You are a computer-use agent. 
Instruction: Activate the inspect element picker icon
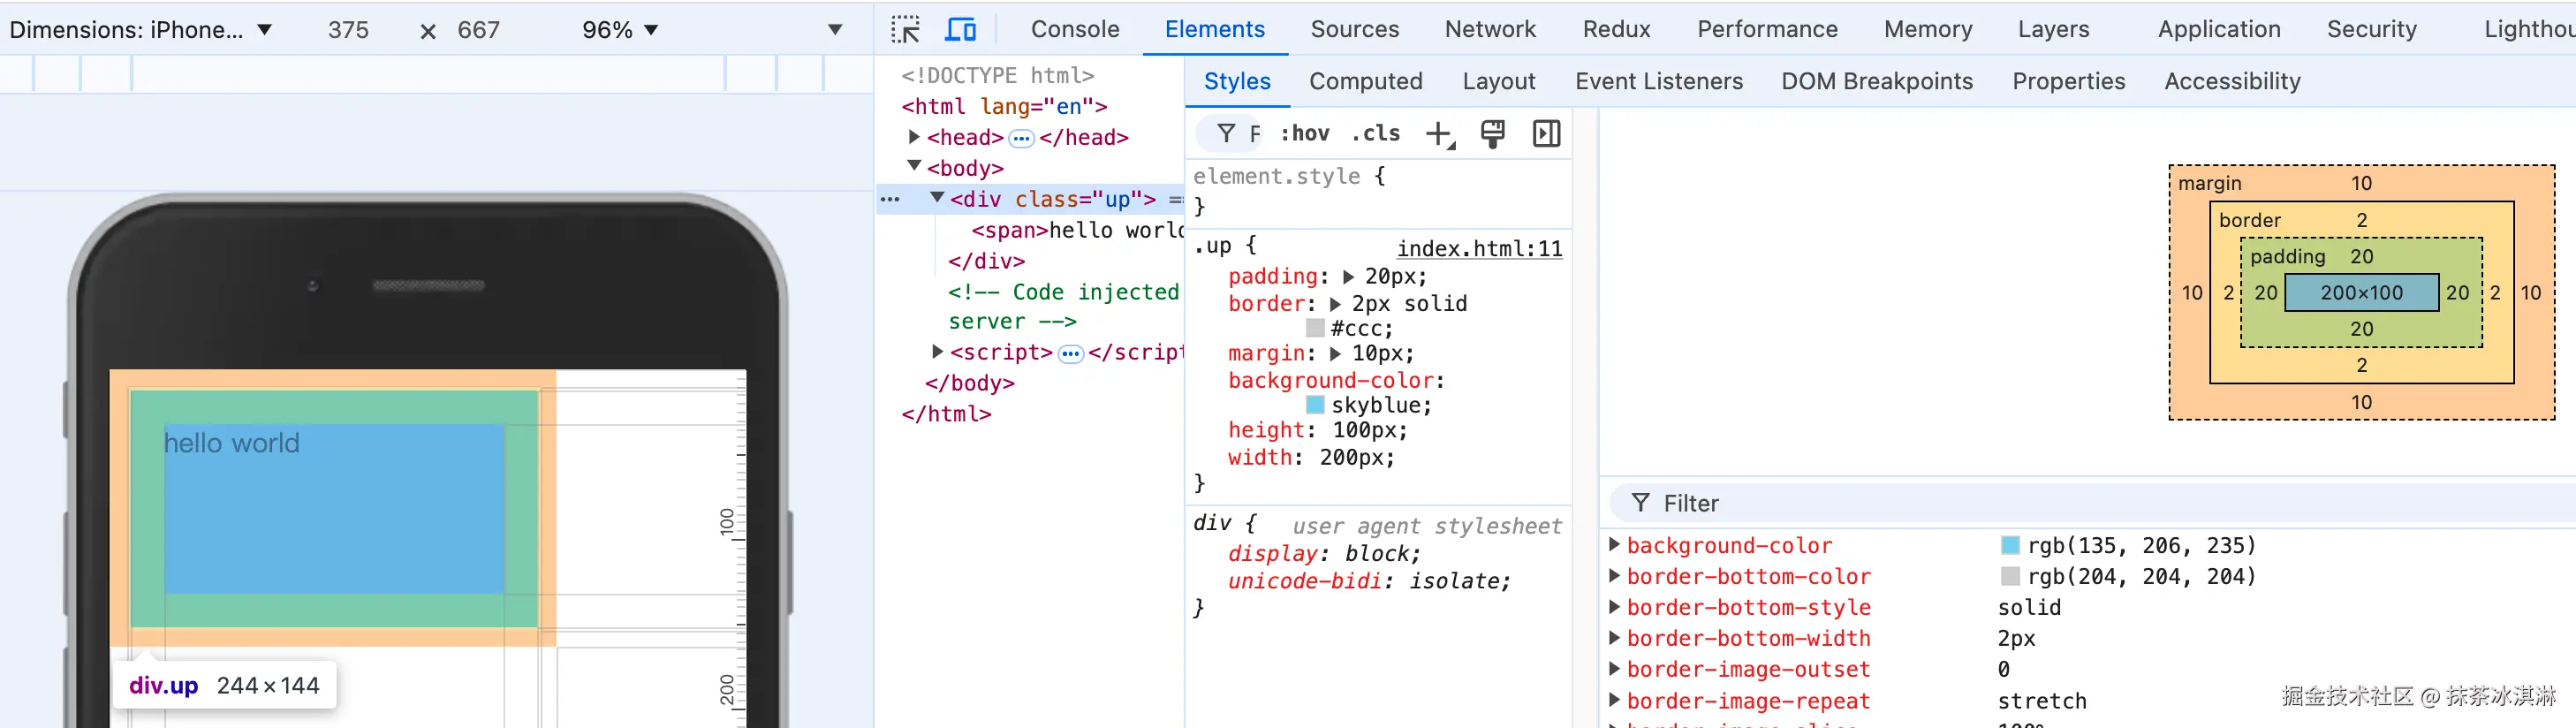905,29
